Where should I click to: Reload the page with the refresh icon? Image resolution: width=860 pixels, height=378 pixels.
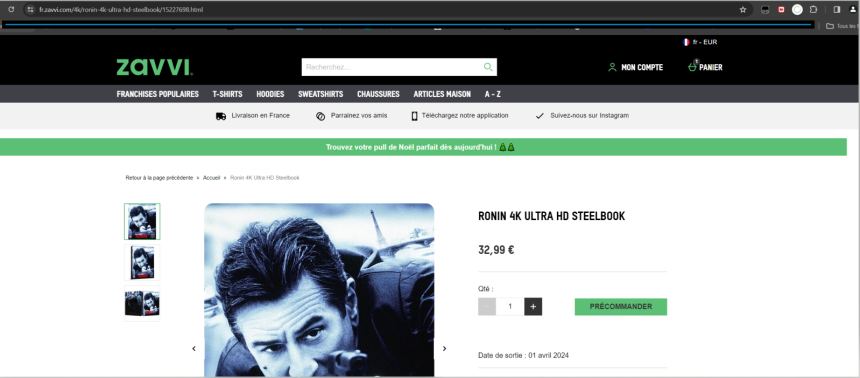click(11, 9)
